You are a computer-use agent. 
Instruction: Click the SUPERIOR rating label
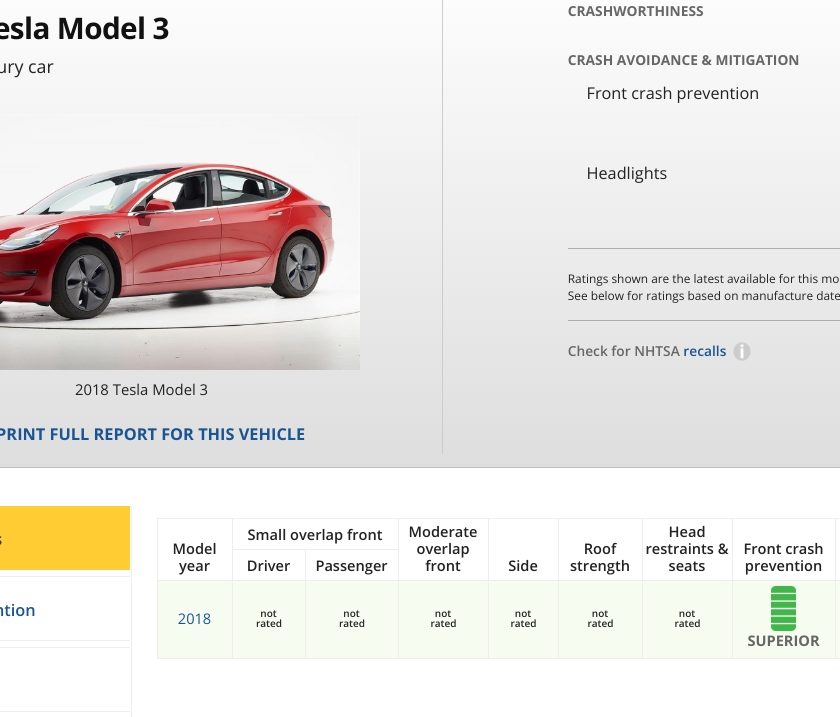[x=783, y=641]
